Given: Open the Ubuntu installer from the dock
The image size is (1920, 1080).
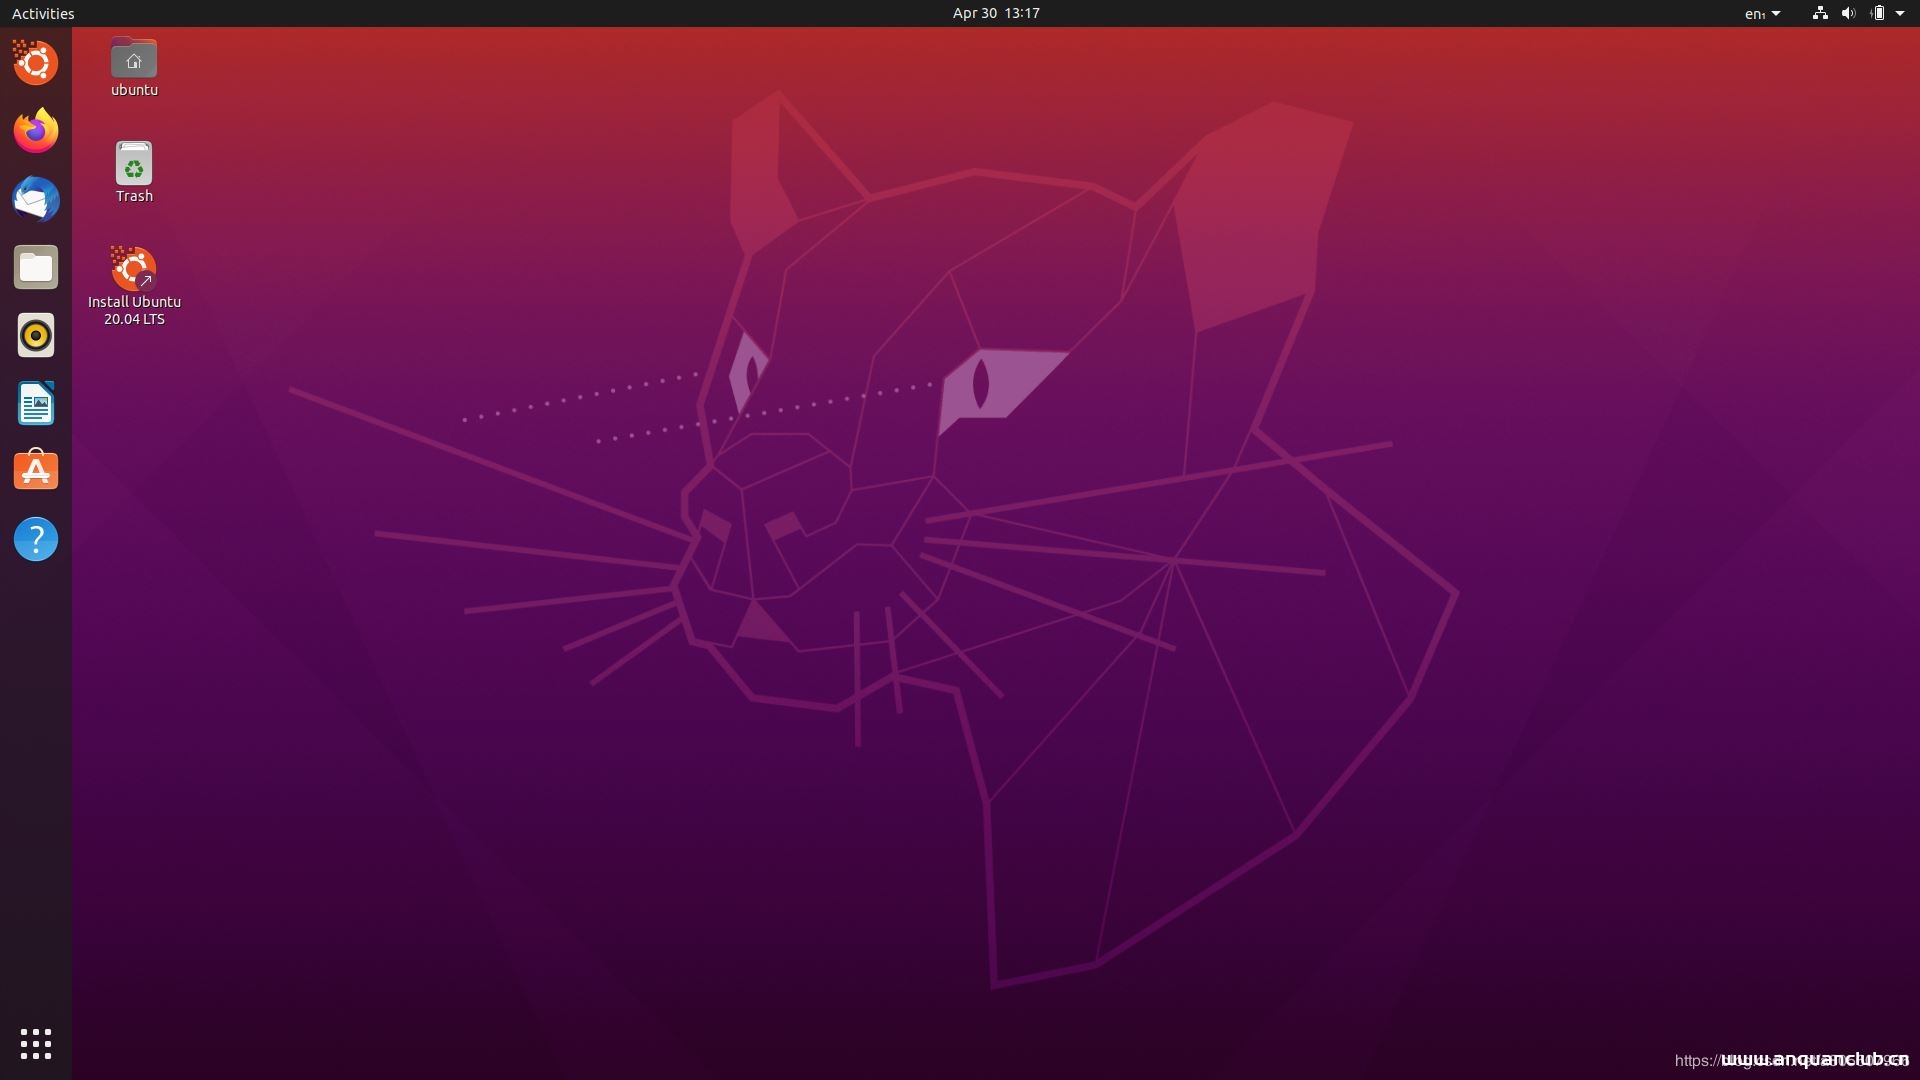Looking at the screenshot, I should (36, 63).
